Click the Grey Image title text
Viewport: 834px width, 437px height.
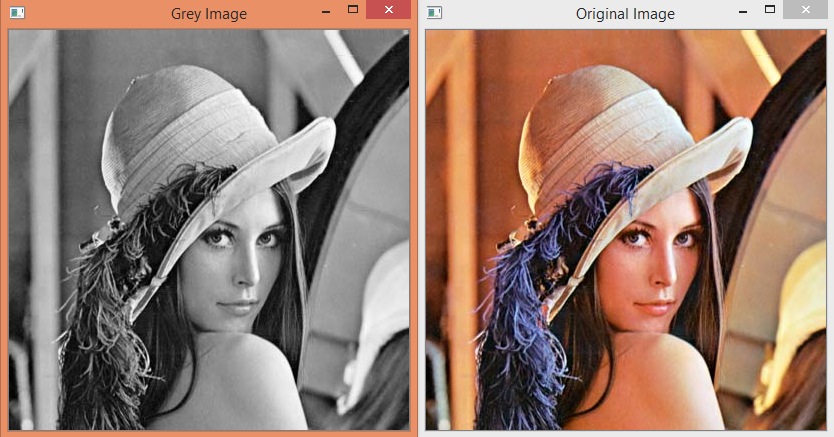[208, 14]
